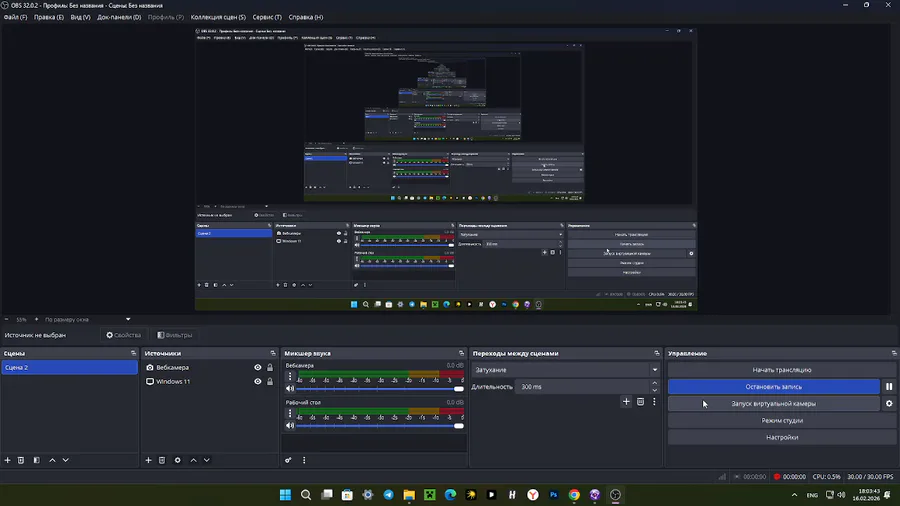Image resolution: width=900 pixels, height=506 pixels.
Task: Move scene up arrow in the Scenes panel
Action: tap(52, 460)
